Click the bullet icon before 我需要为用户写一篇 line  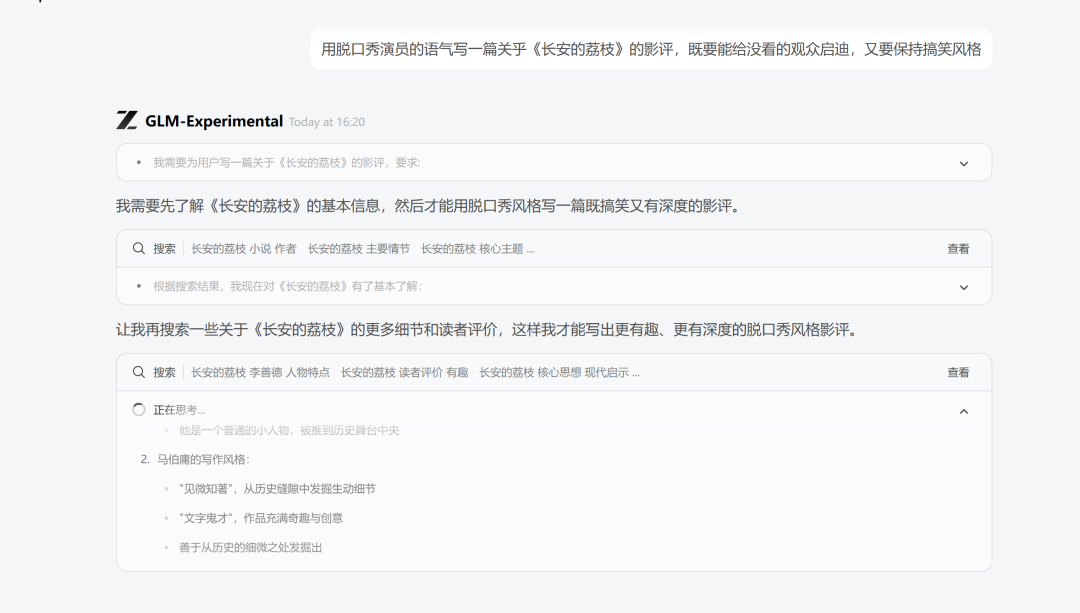pyautogui.click(x=136, y=162)
